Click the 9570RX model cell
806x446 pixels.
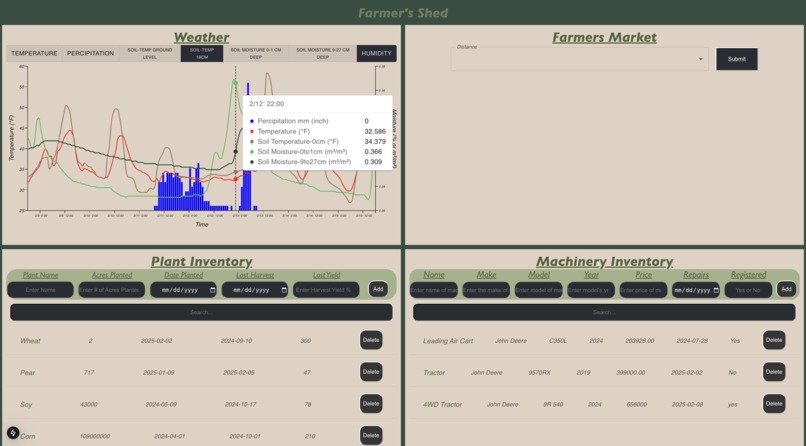coord(539,373)
